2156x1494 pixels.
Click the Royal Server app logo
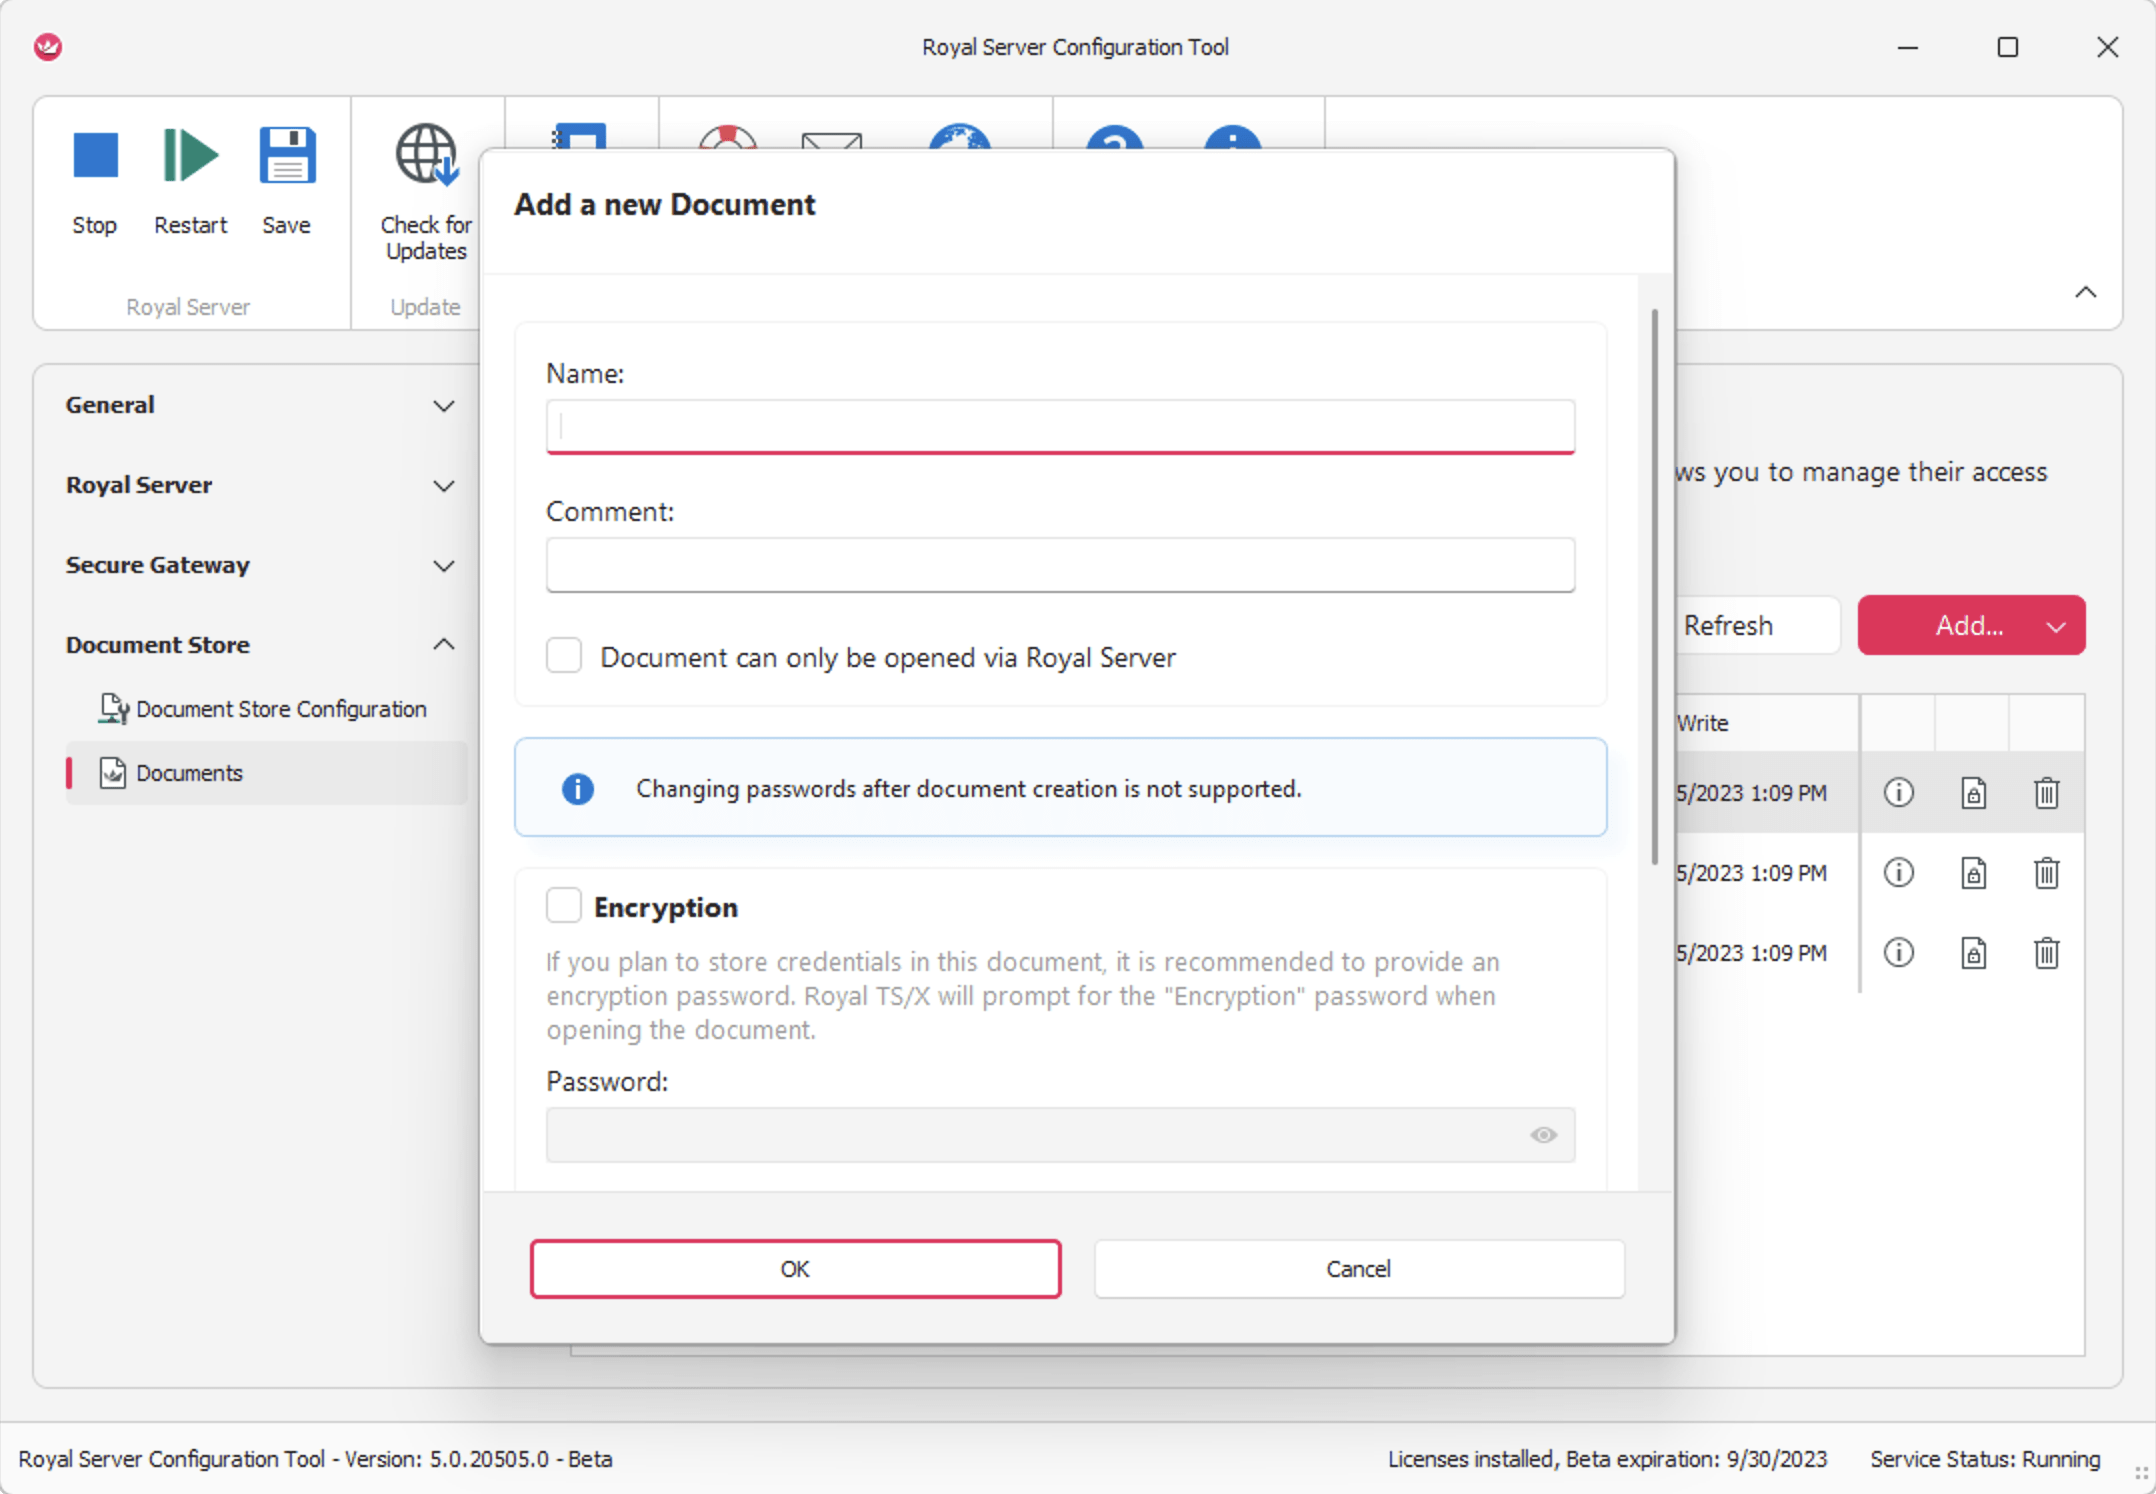click(x=48, y=46)
